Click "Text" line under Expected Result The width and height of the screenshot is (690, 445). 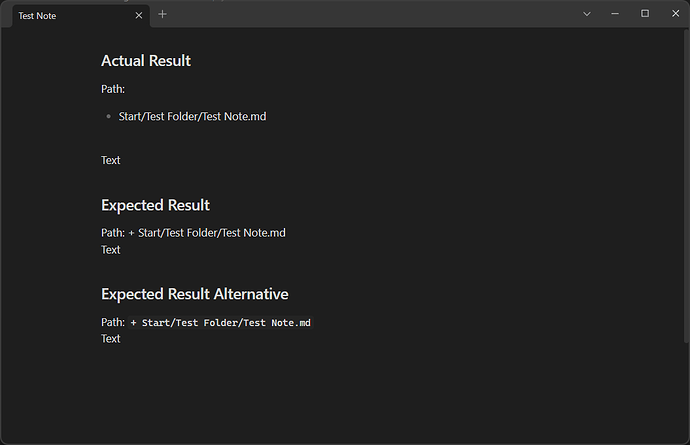click(x=111, y=250)
